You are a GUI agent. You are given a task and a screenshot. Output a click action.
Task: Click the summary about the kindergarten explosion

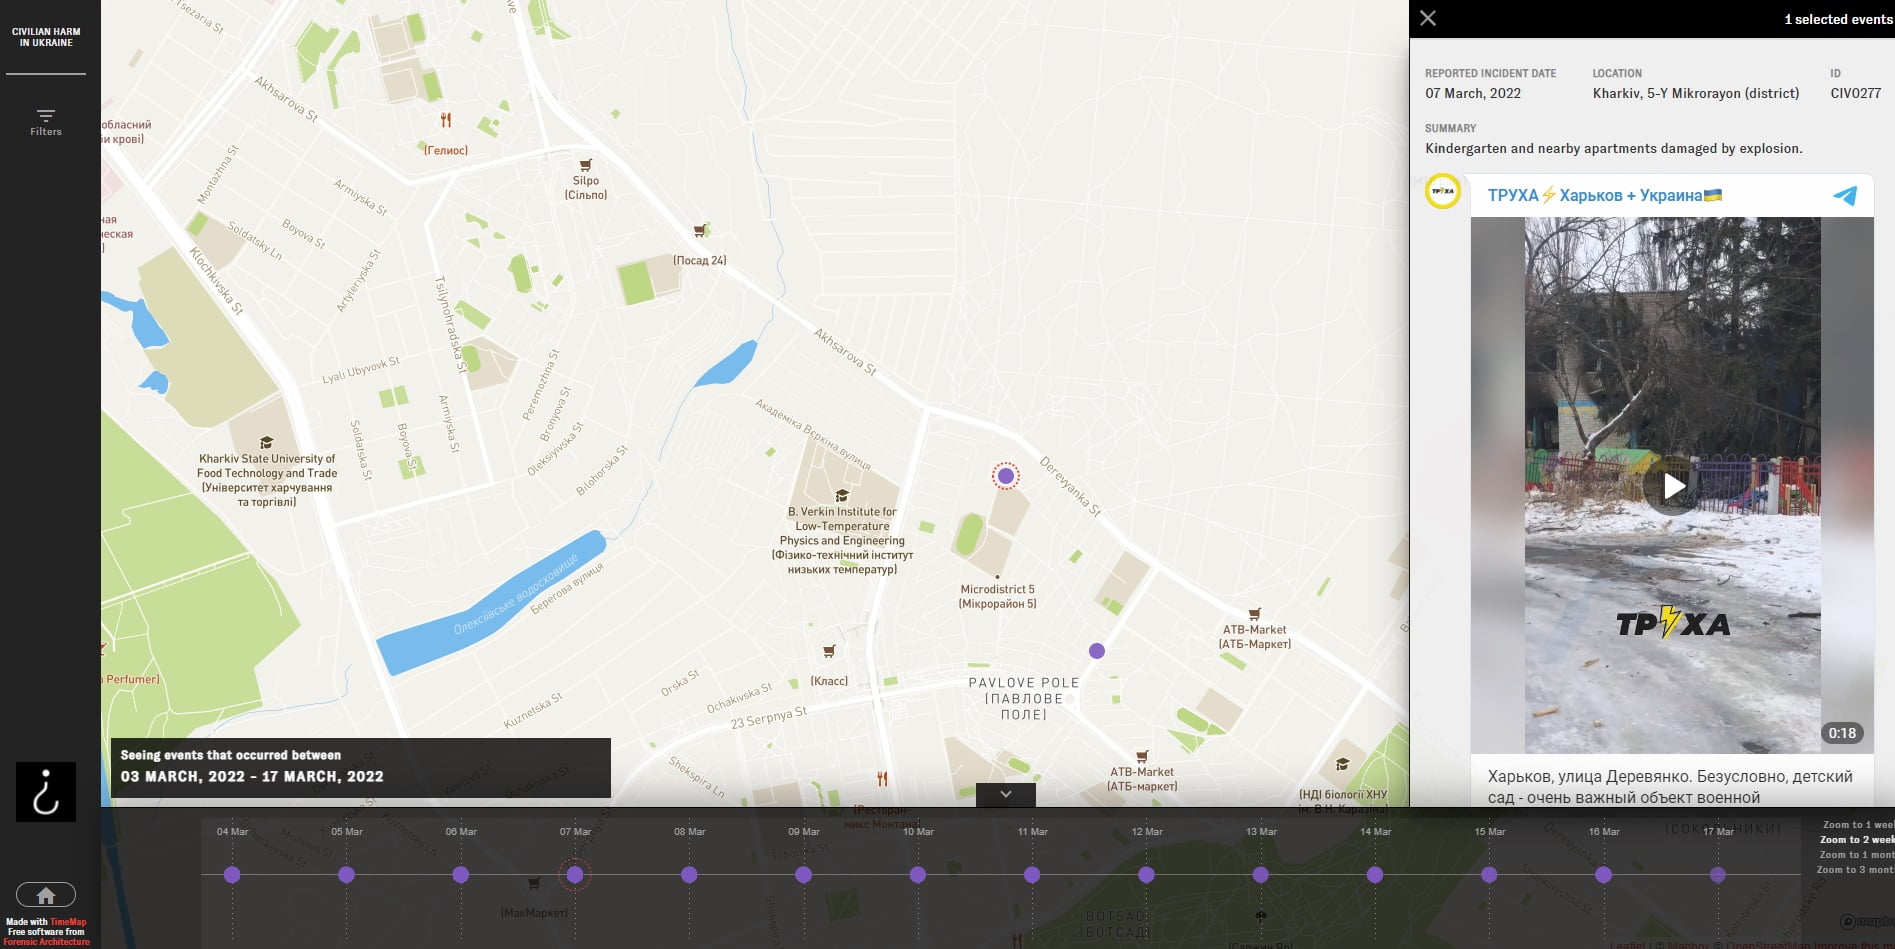tap(1614, 148)
